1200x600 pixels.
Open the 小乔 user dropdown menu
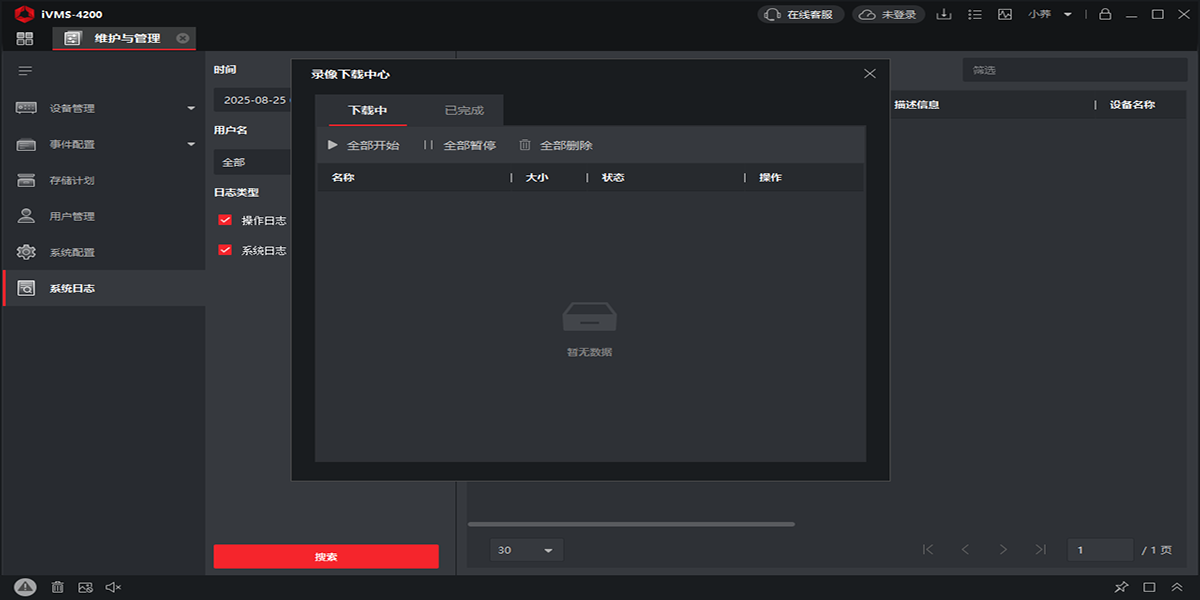pyautogui.click(x=1049, y=15)
